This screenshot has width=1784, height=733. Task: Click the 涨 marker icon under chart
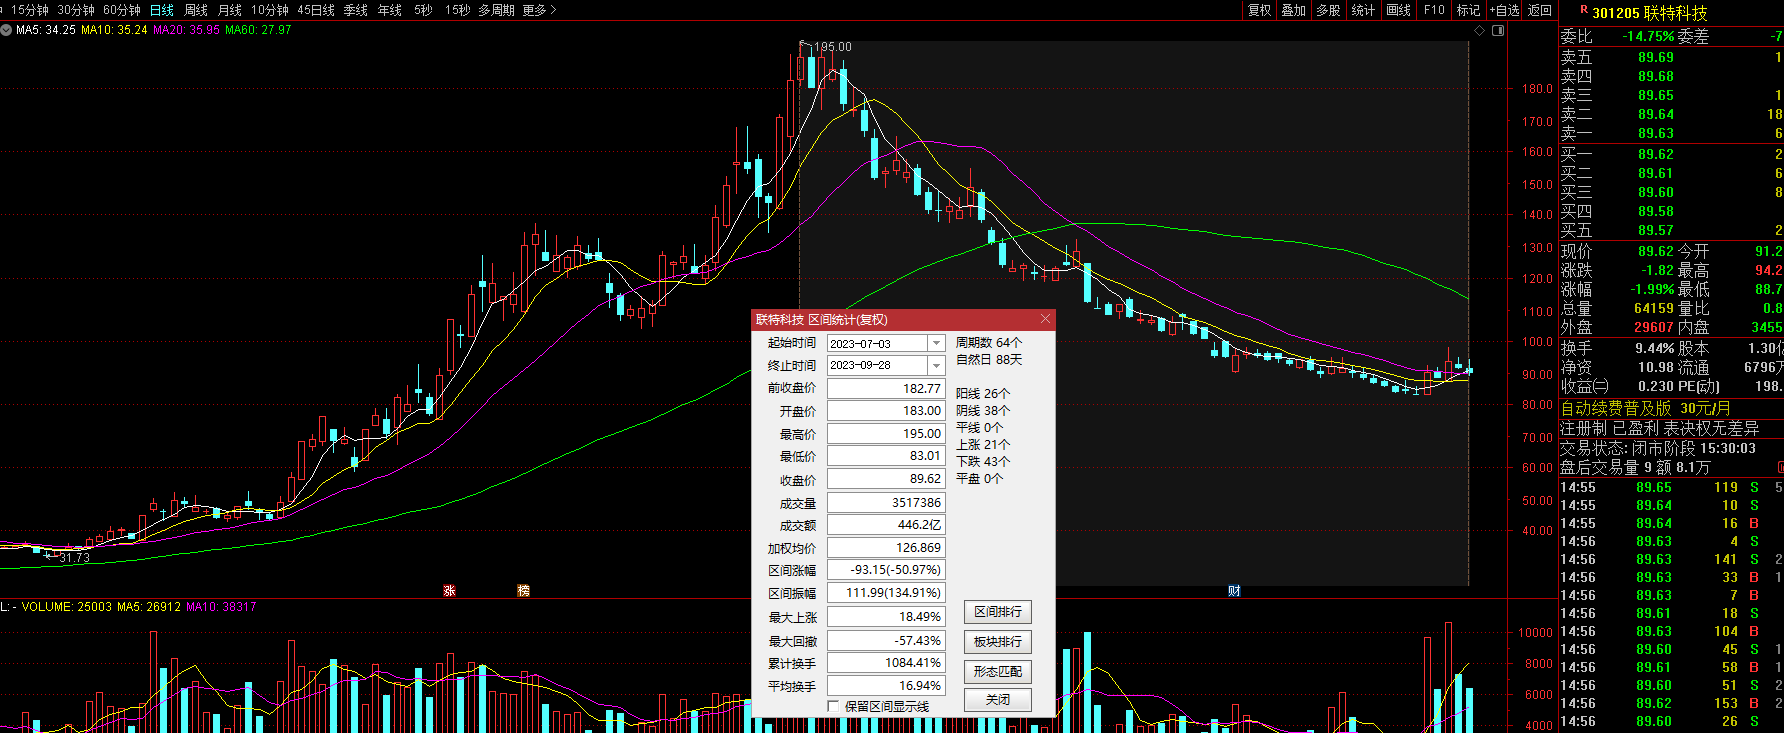pyautogui.click(x=449, y=591)
